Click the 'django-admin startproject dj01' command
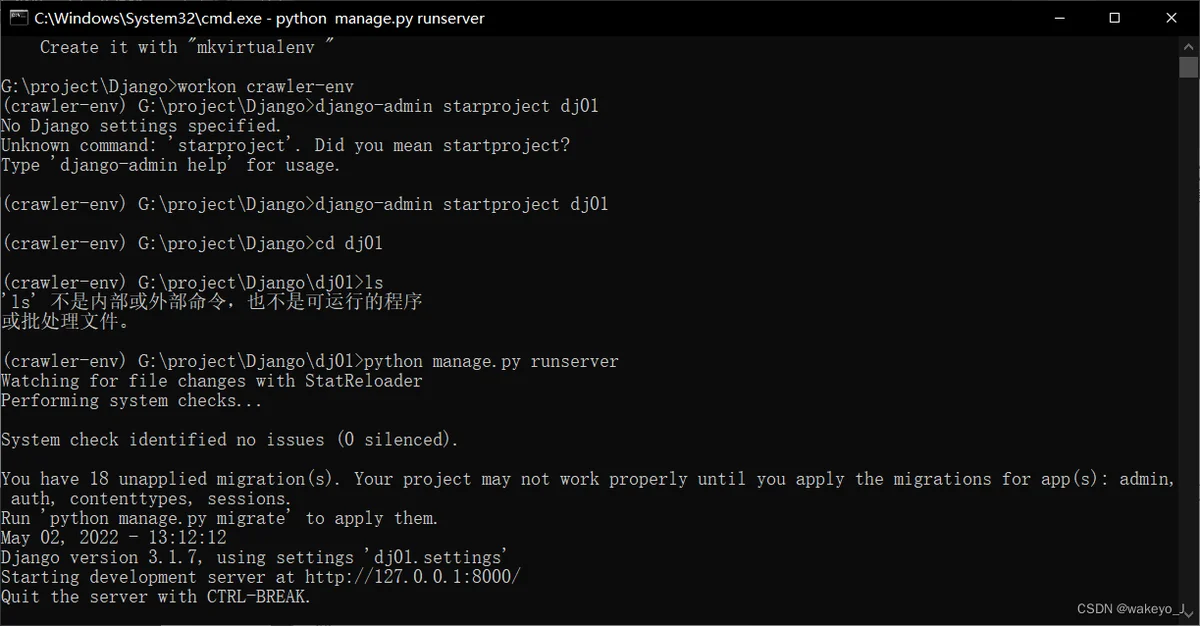Image resolution: width=1200 pixels, height=626 pixels. (x=461, y=204)
